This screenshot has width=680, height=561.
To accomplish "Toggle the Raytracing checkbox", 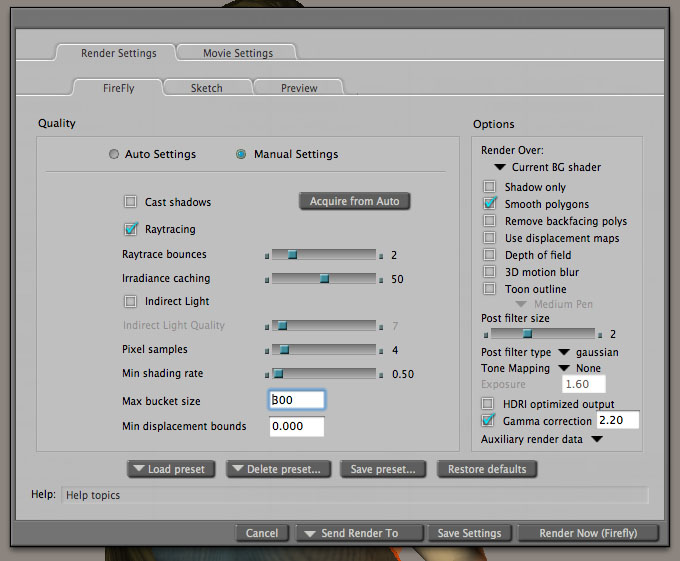I will pyautogui.click(x=130, y=229).
